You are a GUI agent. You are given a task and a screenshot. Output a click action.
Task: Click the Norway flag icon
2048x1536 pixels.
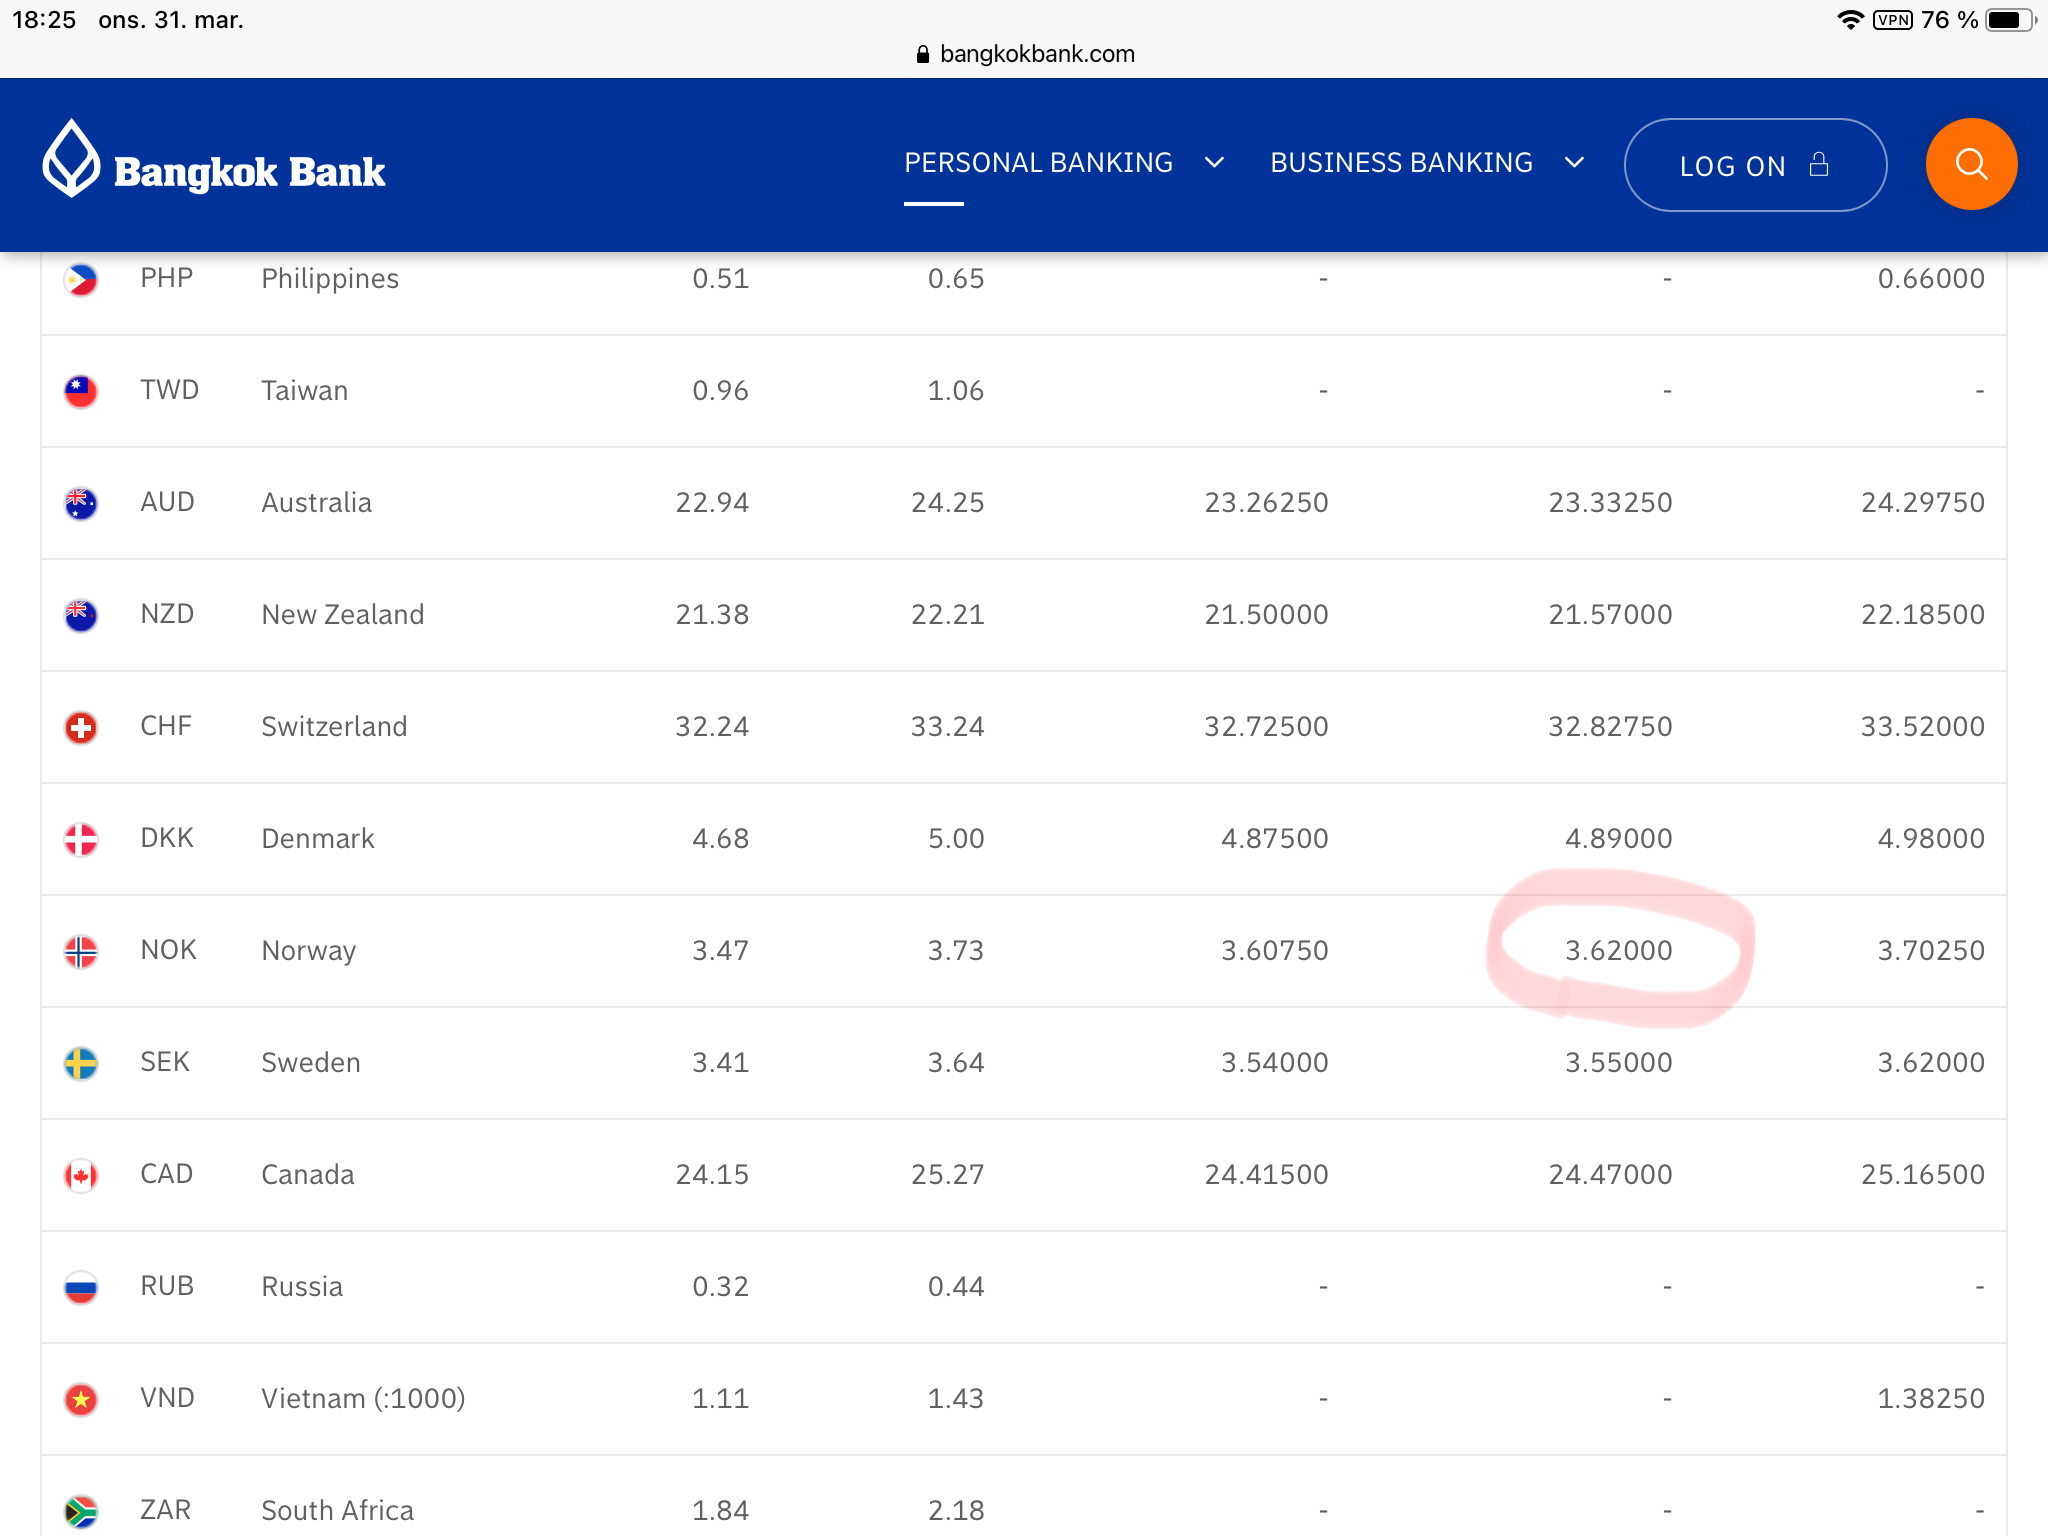[x=81, y=951]
